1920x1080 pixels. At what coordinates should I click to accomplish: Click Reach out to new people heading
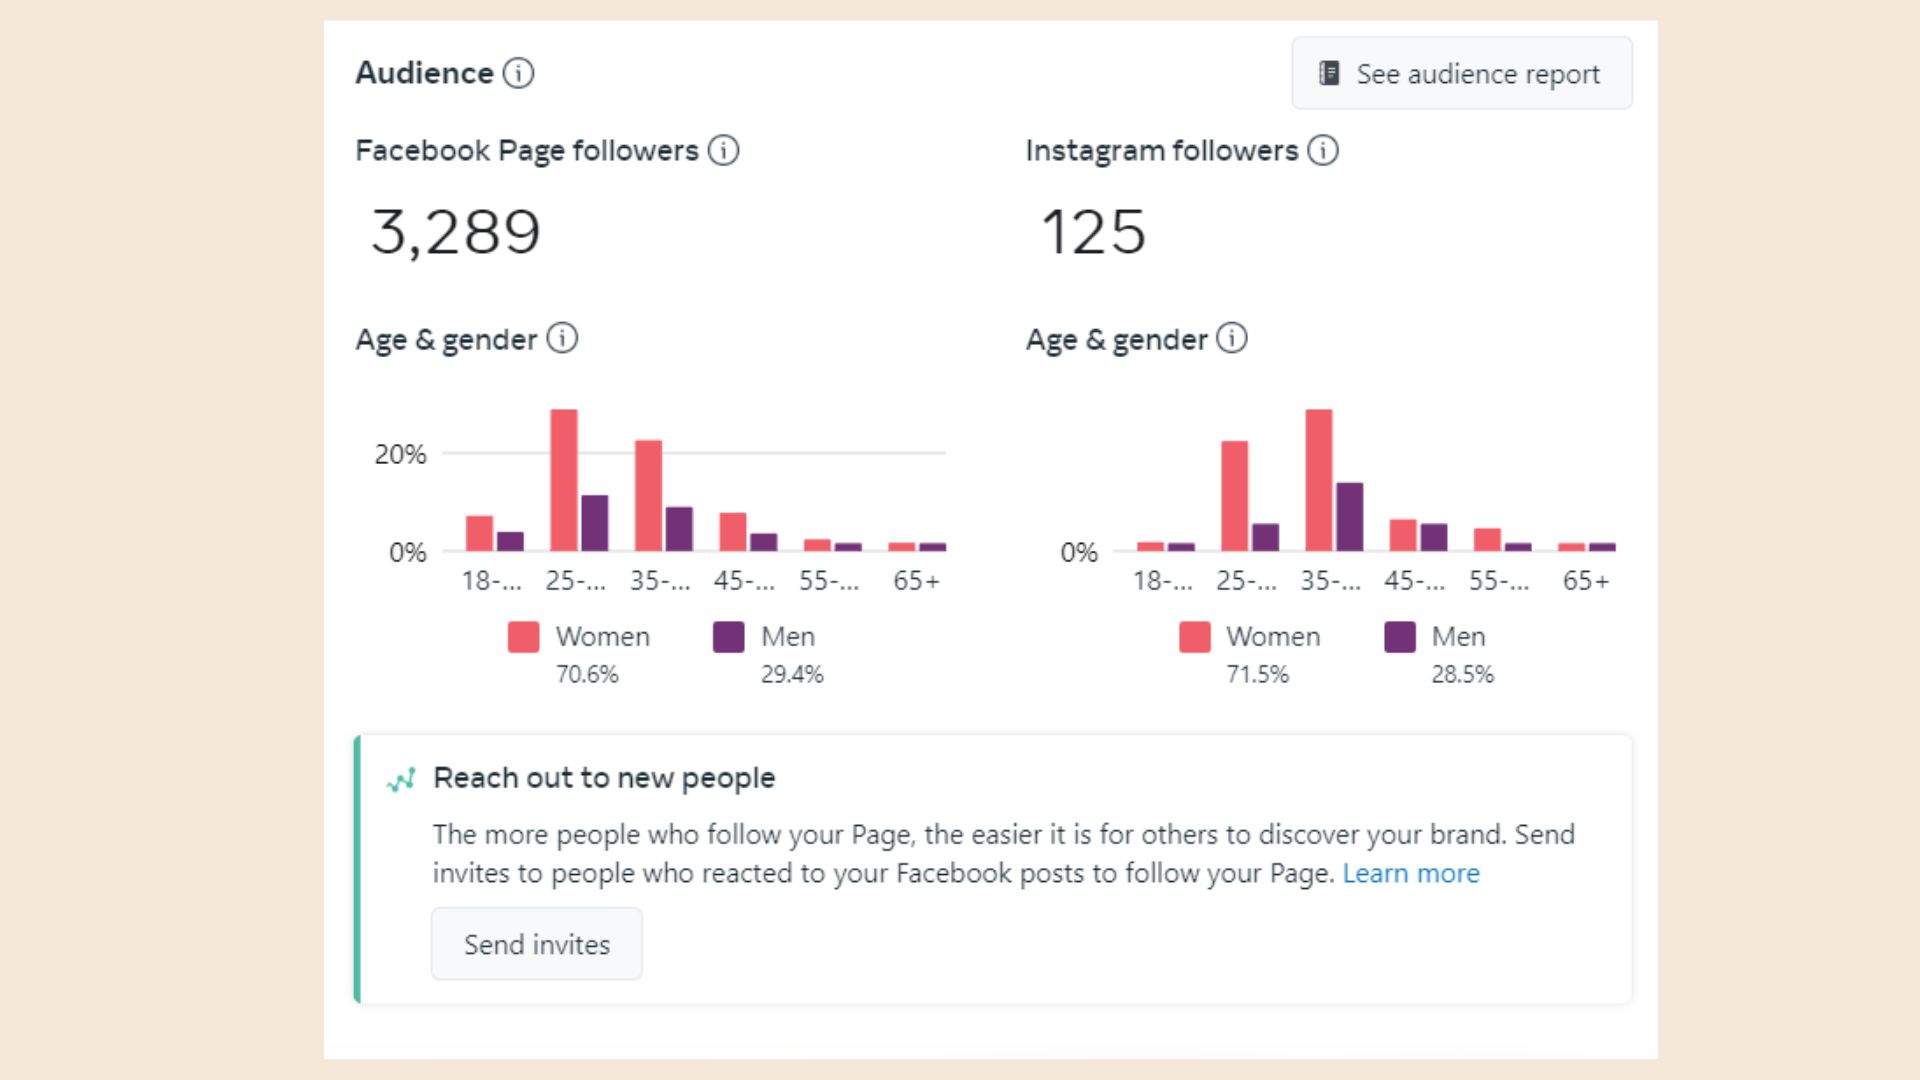[604, 778]
